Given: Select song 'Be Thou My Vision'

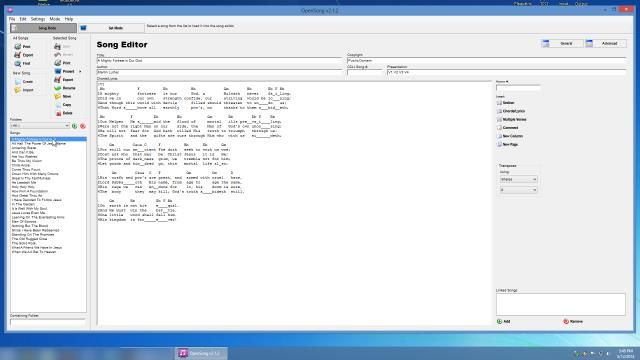Looking at the screenshot, I should click(27, 161).
